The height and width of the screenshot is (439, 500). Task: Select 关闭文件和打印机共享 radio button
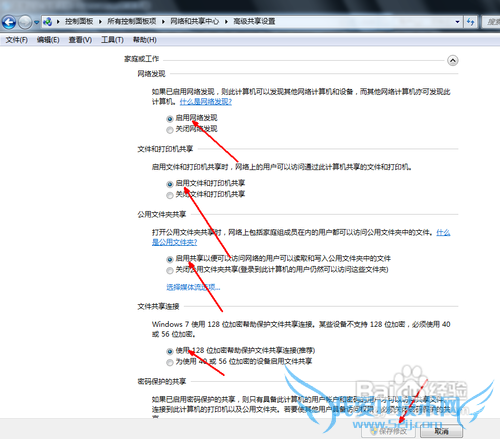coord(170,195)
